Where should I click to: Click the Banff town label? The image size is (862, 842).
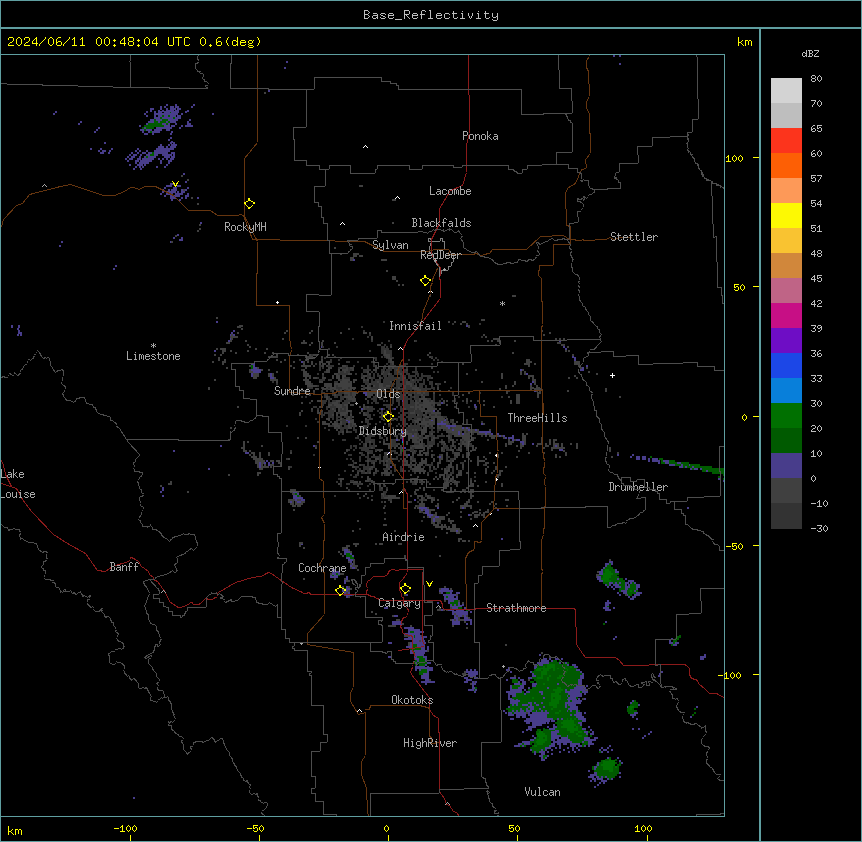(124, 567)
